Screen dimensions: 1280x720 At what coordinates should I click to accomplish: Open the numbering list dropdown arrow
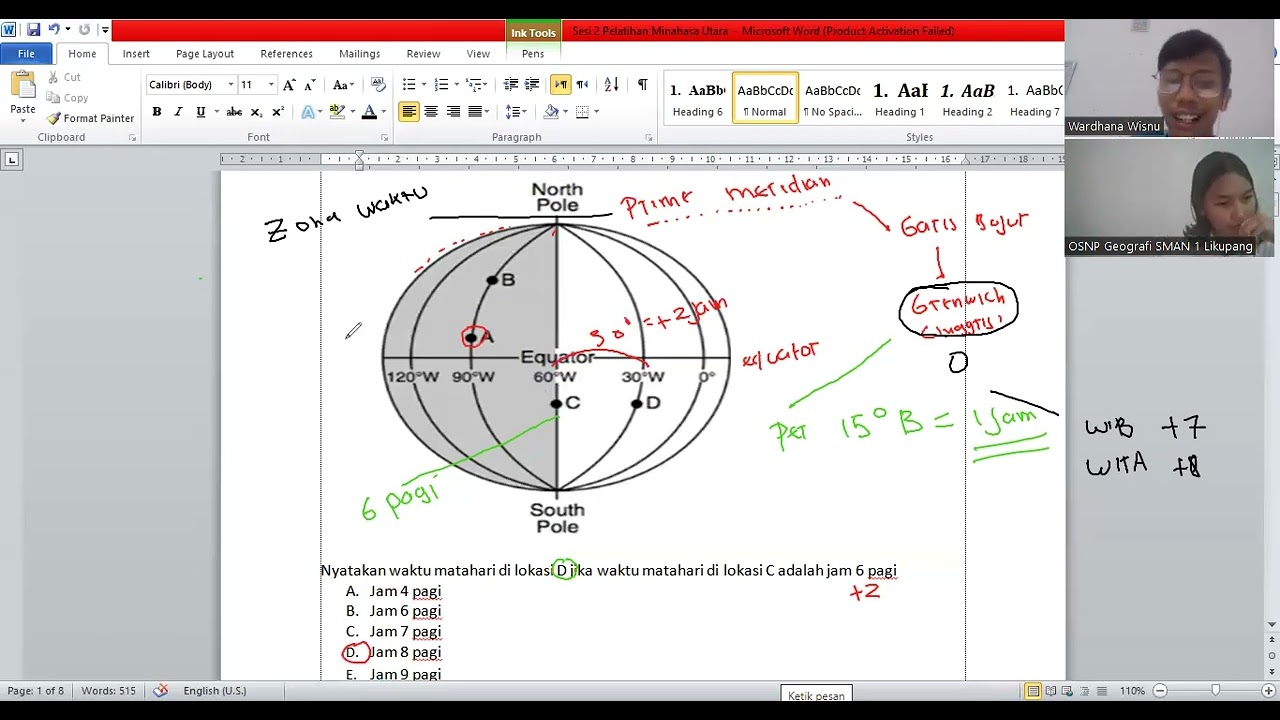pyautogui.click(x=456, y=85)
